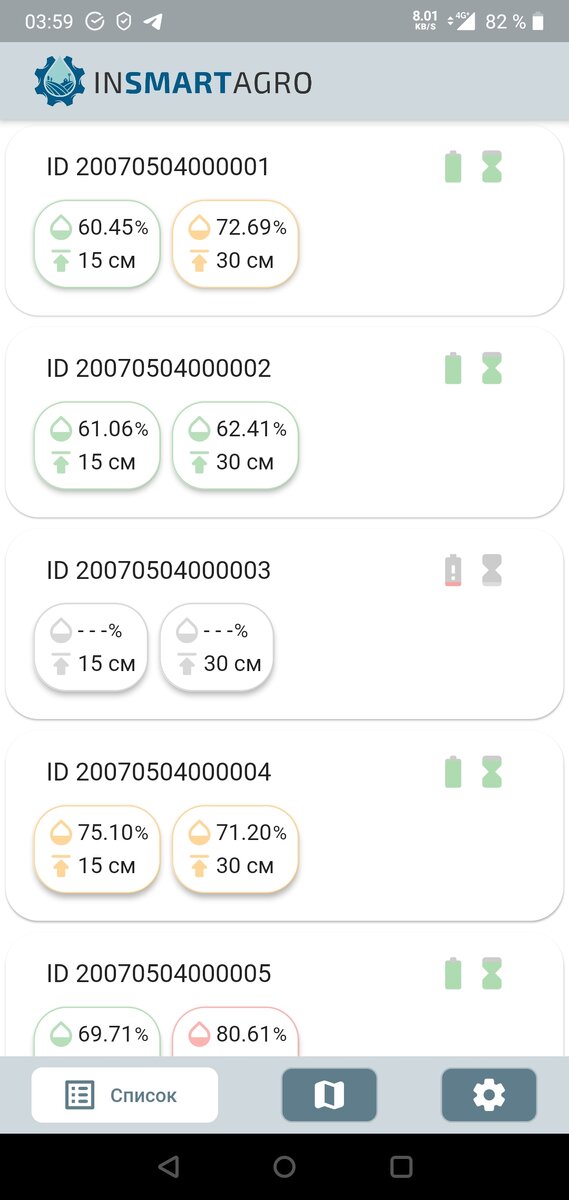Tap hourglass icon of sensor 20070504000002

[491, 368]
